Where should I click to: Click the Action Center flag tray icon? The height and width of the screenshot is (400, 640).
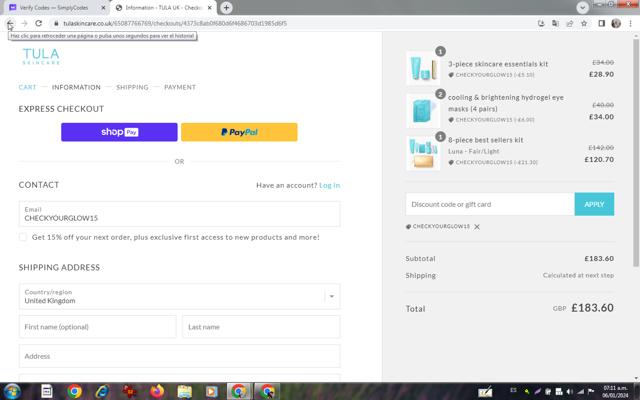591,392
